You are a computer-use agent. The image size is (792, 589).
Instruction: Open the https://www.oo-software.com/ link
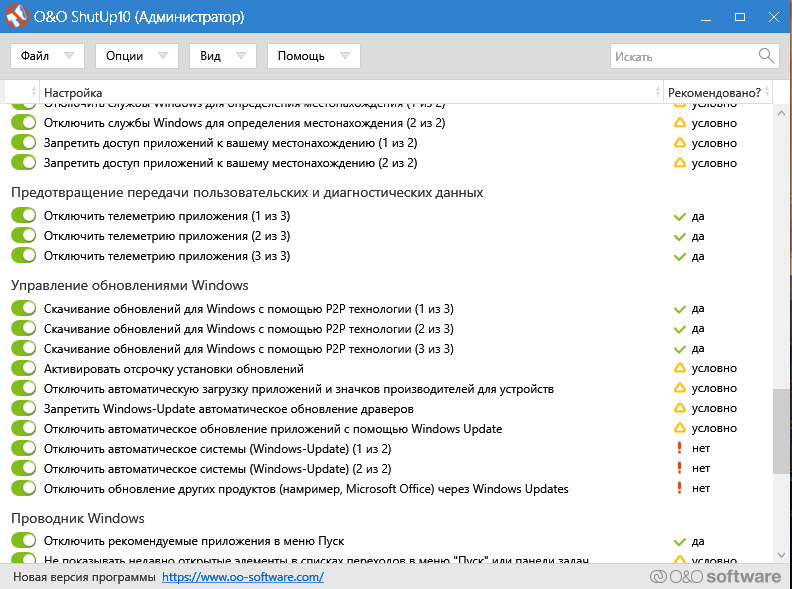pyautogui.click(x=243, y=577)
